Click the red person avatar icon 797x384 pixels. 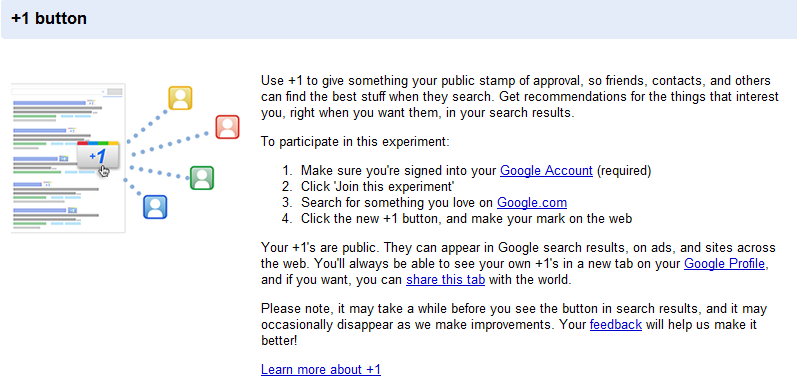[227, 127]
